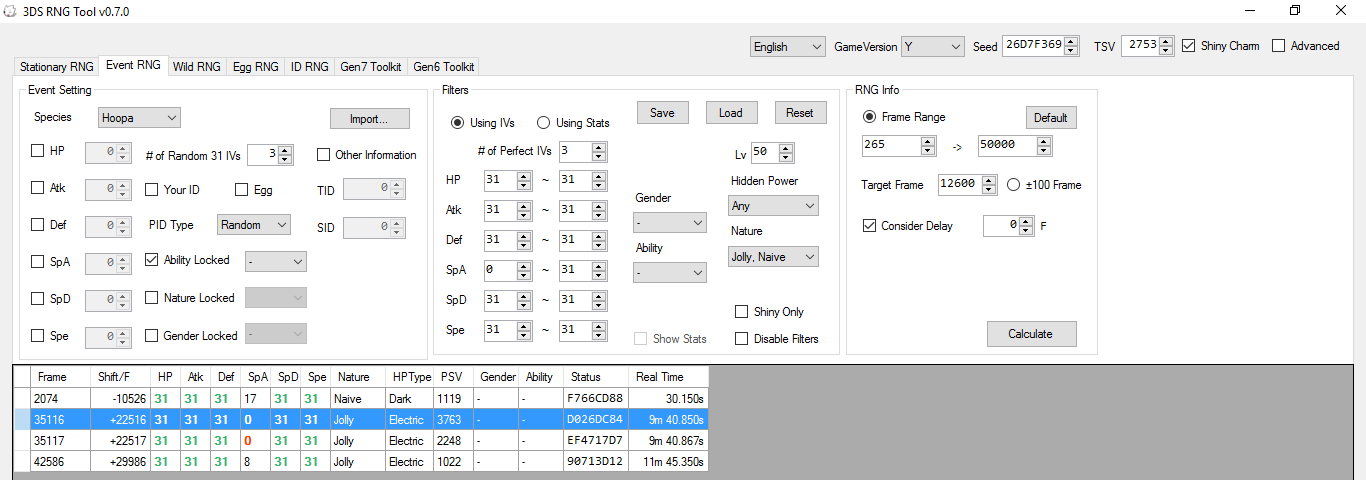This screenshot has width=1366, height=480.
Task: Select the Using Stats radio button
Action: (544, 123)
